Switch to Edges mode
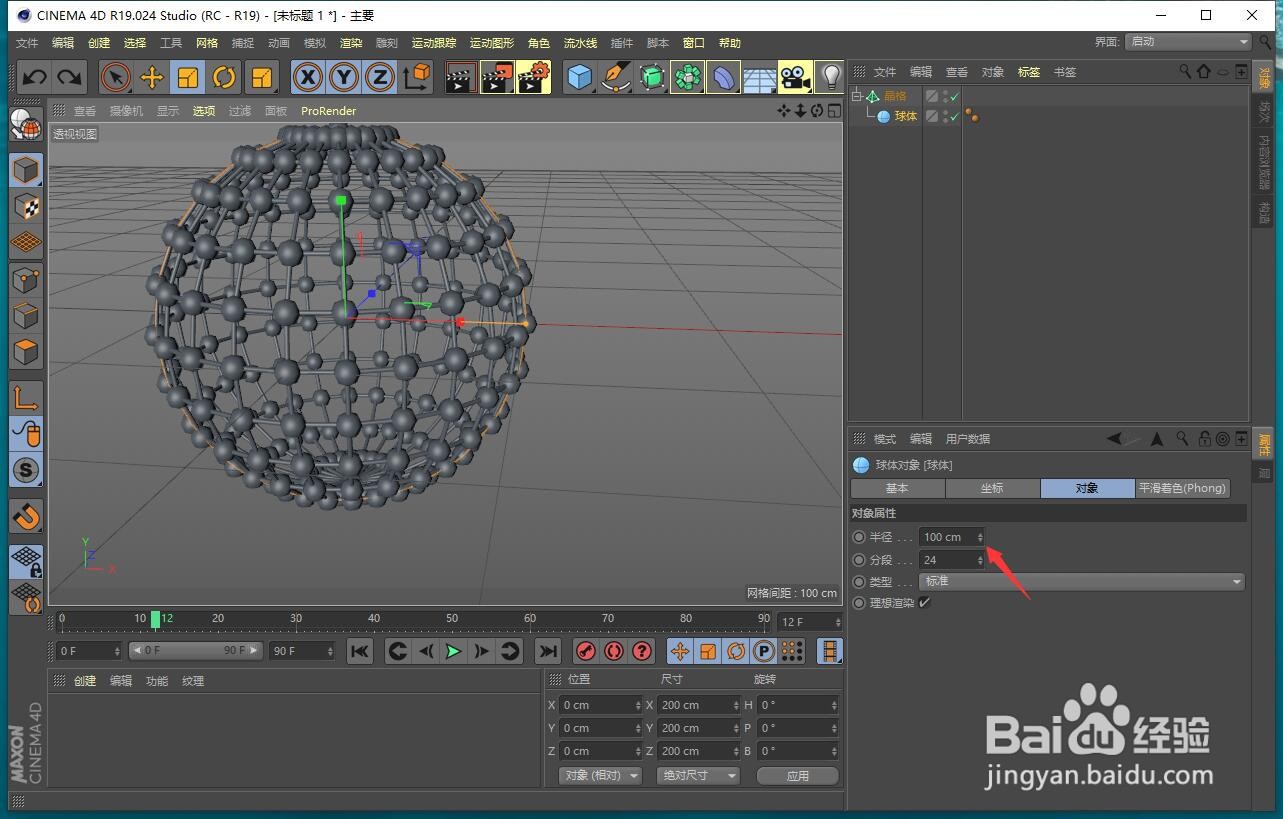Screen dimensions: 1283x819 pyautogui.click(x=26, y=316)
